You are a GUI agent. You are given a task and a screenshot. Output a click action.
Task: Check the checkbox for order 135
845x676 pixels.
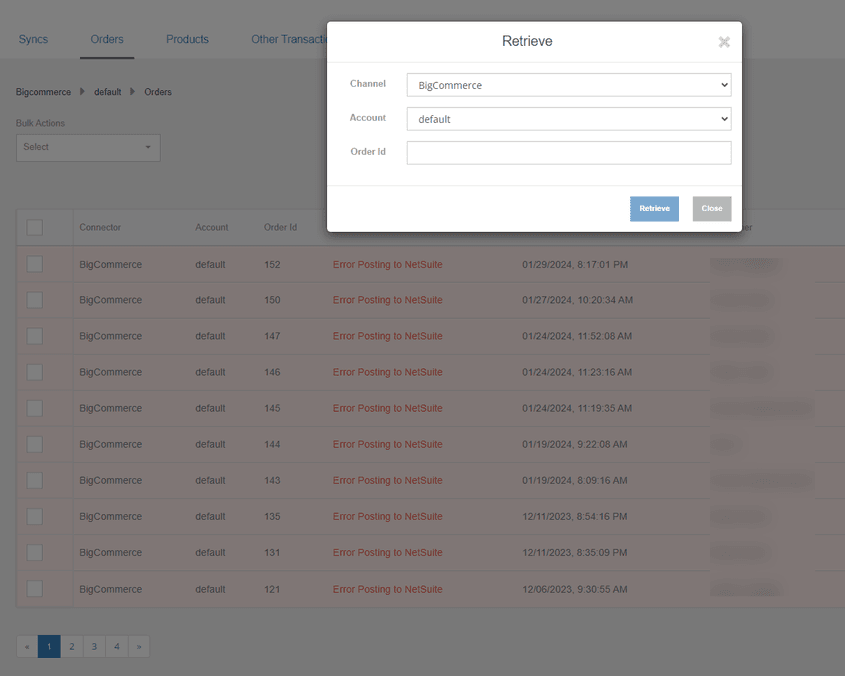34,516
